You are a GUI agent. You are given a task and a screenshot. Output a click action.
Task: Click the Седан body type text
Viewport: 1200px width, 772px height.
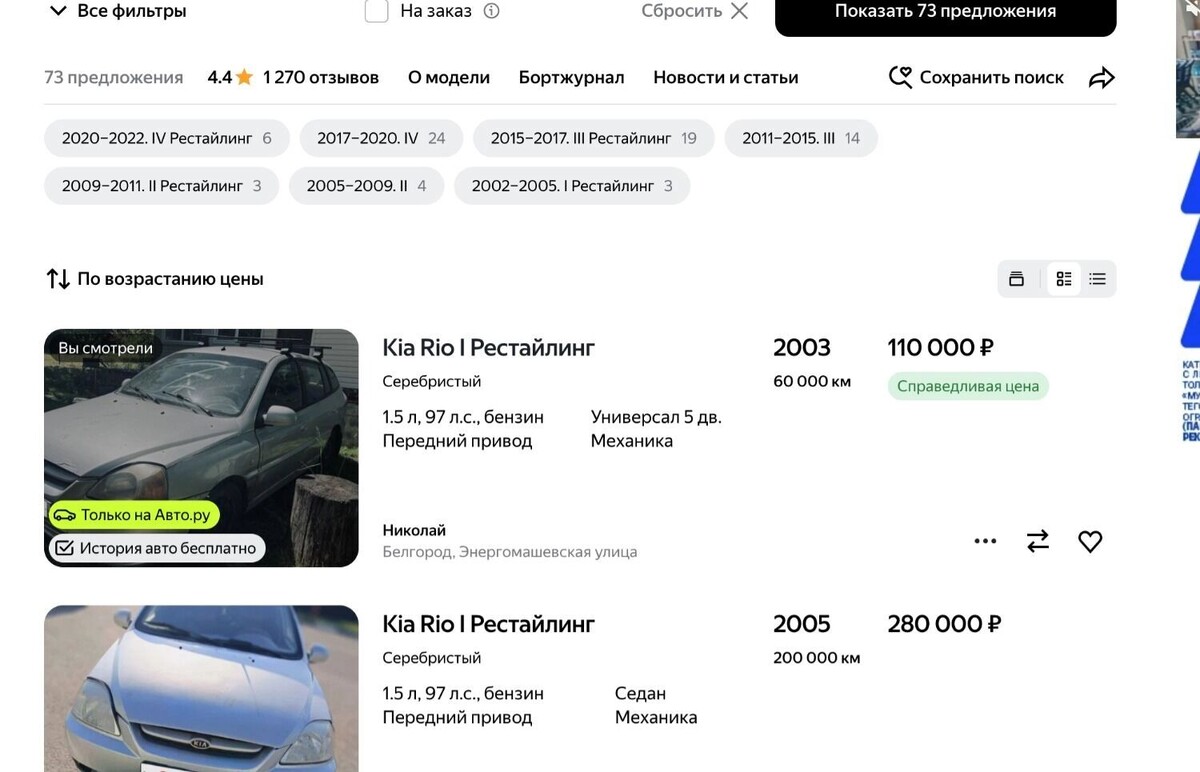[x=640, y=693]
